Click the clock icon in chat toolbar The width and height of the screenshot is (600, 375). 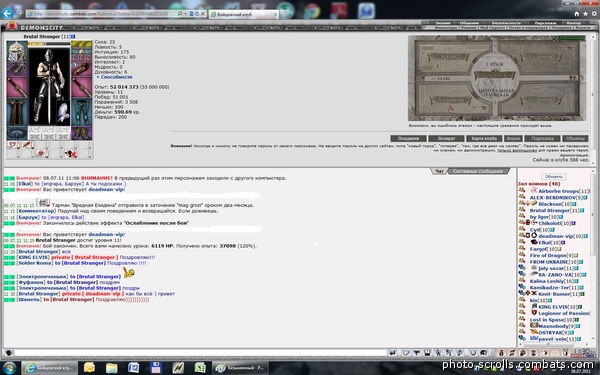click(x=473, y=353)
